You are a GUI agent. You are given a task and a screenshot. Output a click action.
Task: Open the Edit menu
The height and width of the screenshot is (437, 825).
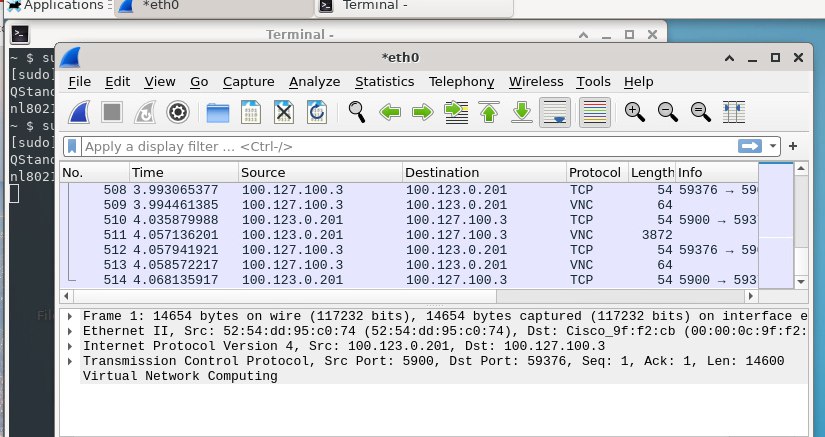[x=117, y=82]
